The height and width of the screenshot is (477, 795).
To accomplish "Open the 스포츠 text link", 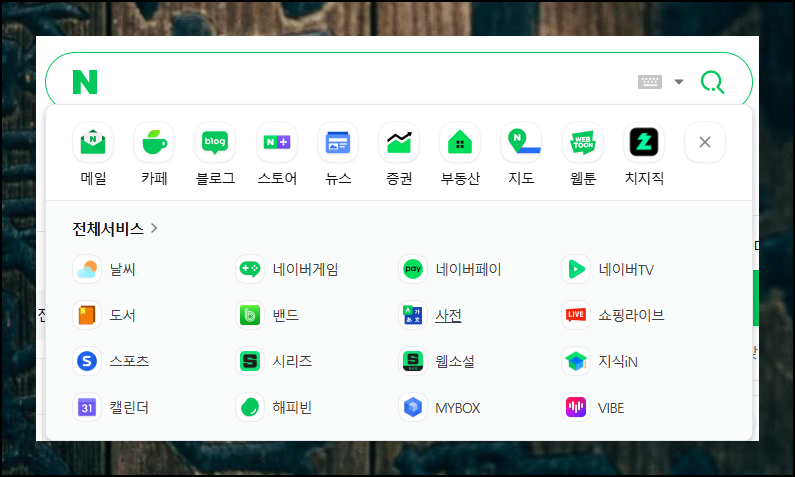I will [x=129, y=361].
